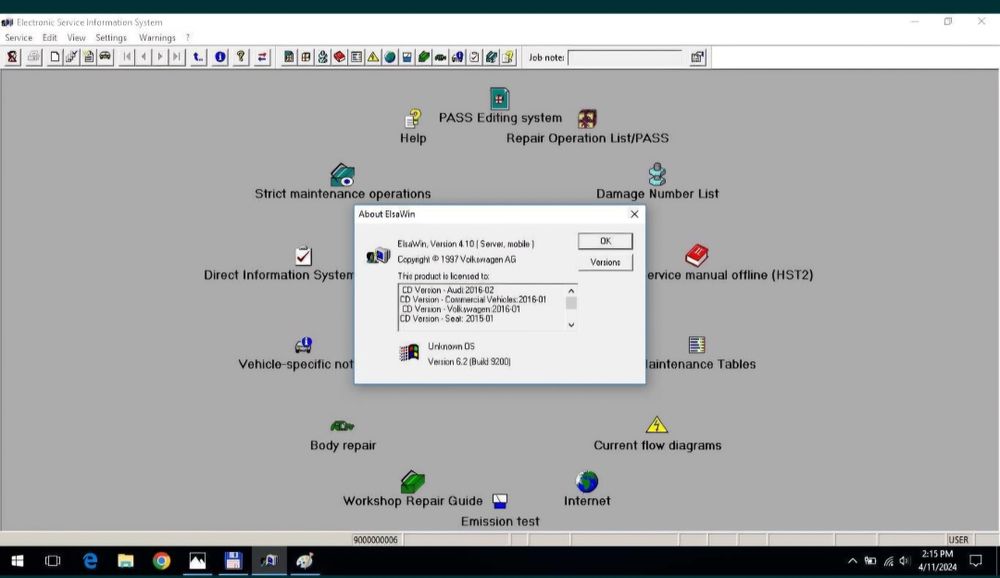Click the question mark toolbar icon
1000x578 pixels.
(241, 57)
